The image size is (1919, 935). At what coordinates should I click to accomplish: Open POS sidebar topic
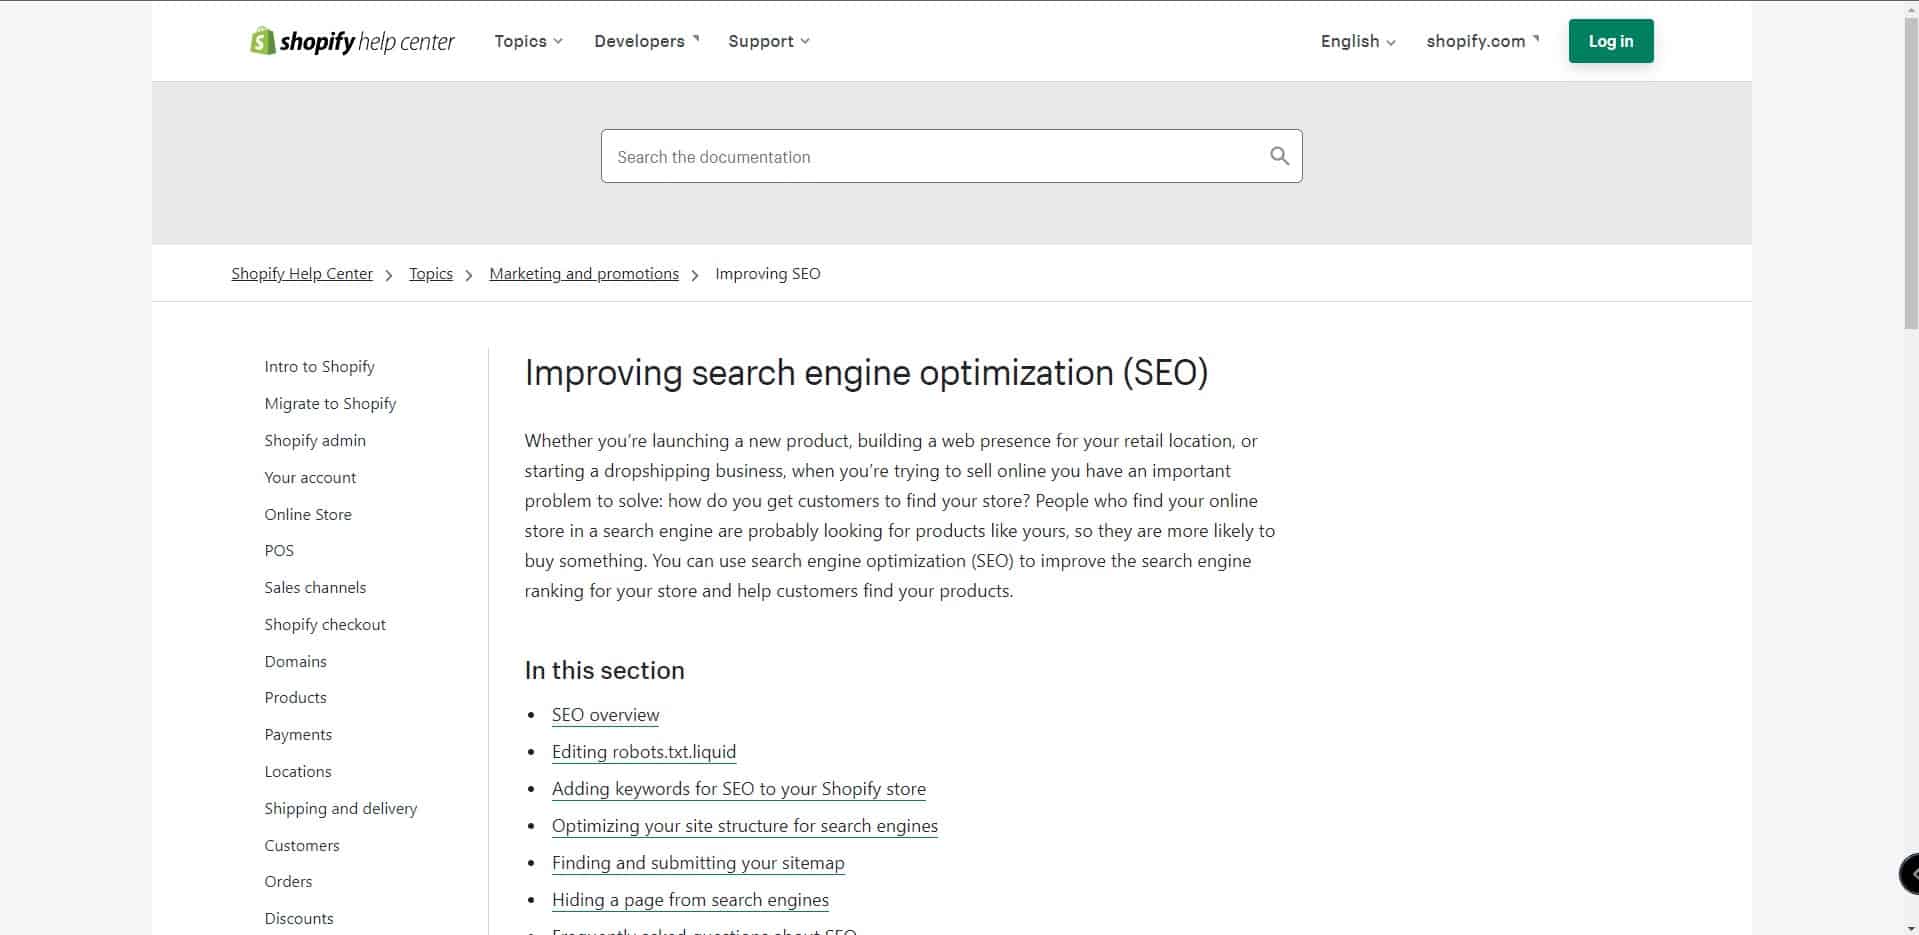click(x=279, y=551)
